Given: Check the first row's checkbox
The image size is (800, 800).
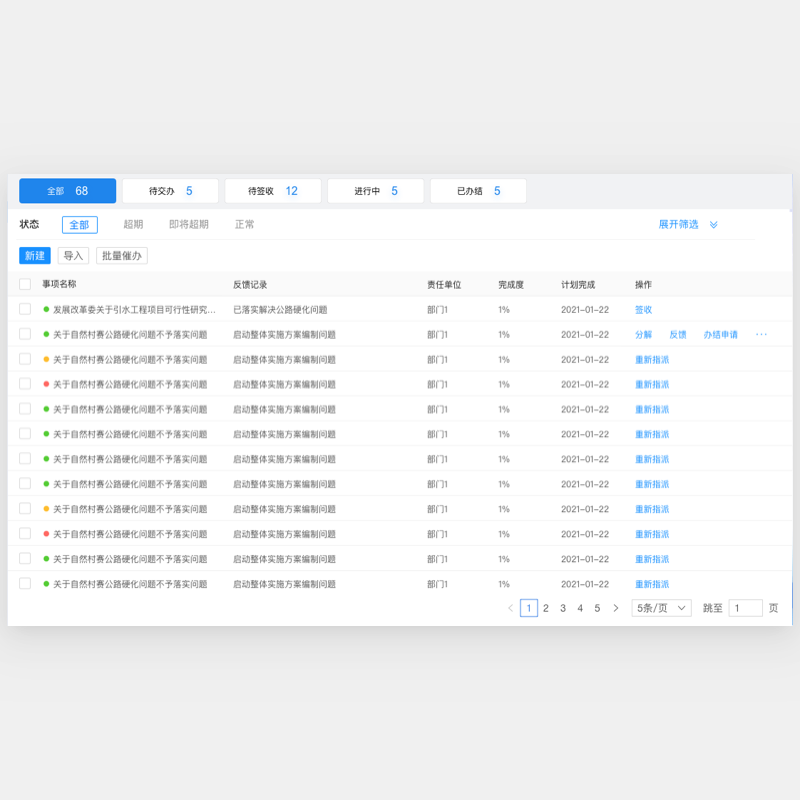Looking at the screenshot, I should [25, 310].
